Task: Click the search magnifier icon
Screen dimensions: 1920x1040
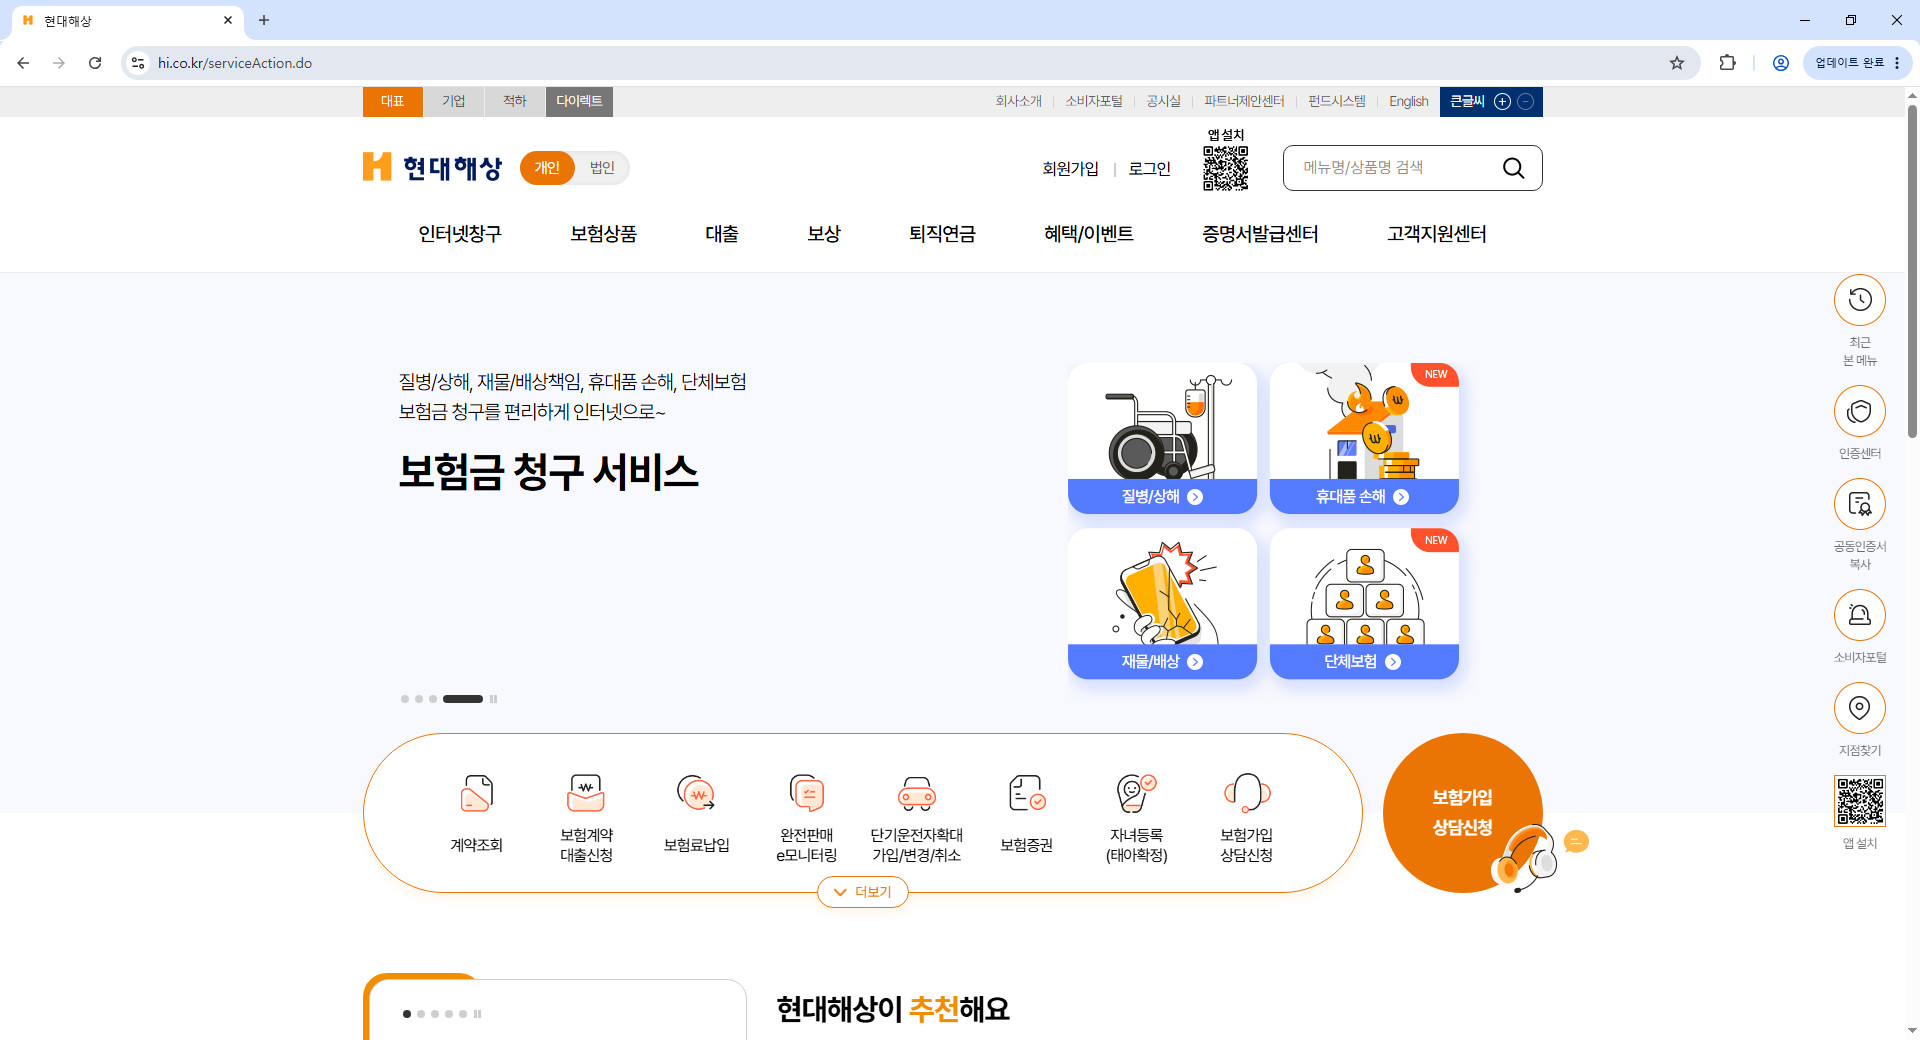Action: tap(1513, 168)
